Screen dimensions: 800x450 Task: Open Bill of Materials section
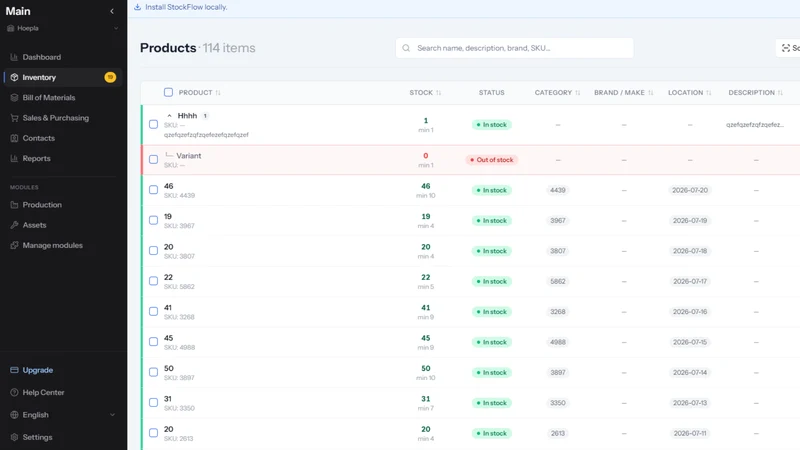[x=62, y=97]
